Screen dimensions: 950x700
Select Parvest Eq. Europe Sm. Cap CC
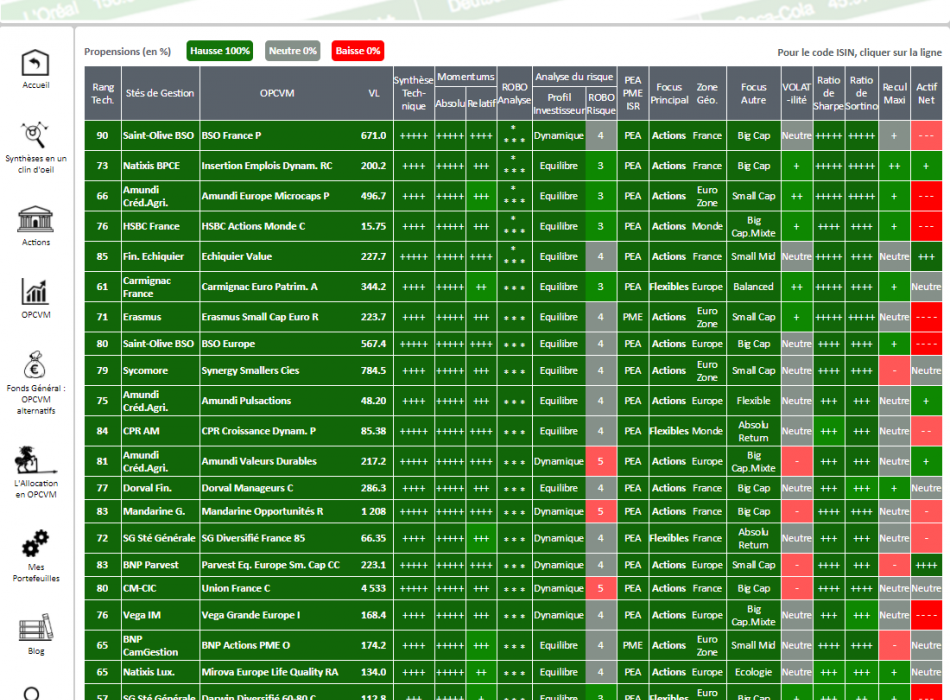click(513, 565)
